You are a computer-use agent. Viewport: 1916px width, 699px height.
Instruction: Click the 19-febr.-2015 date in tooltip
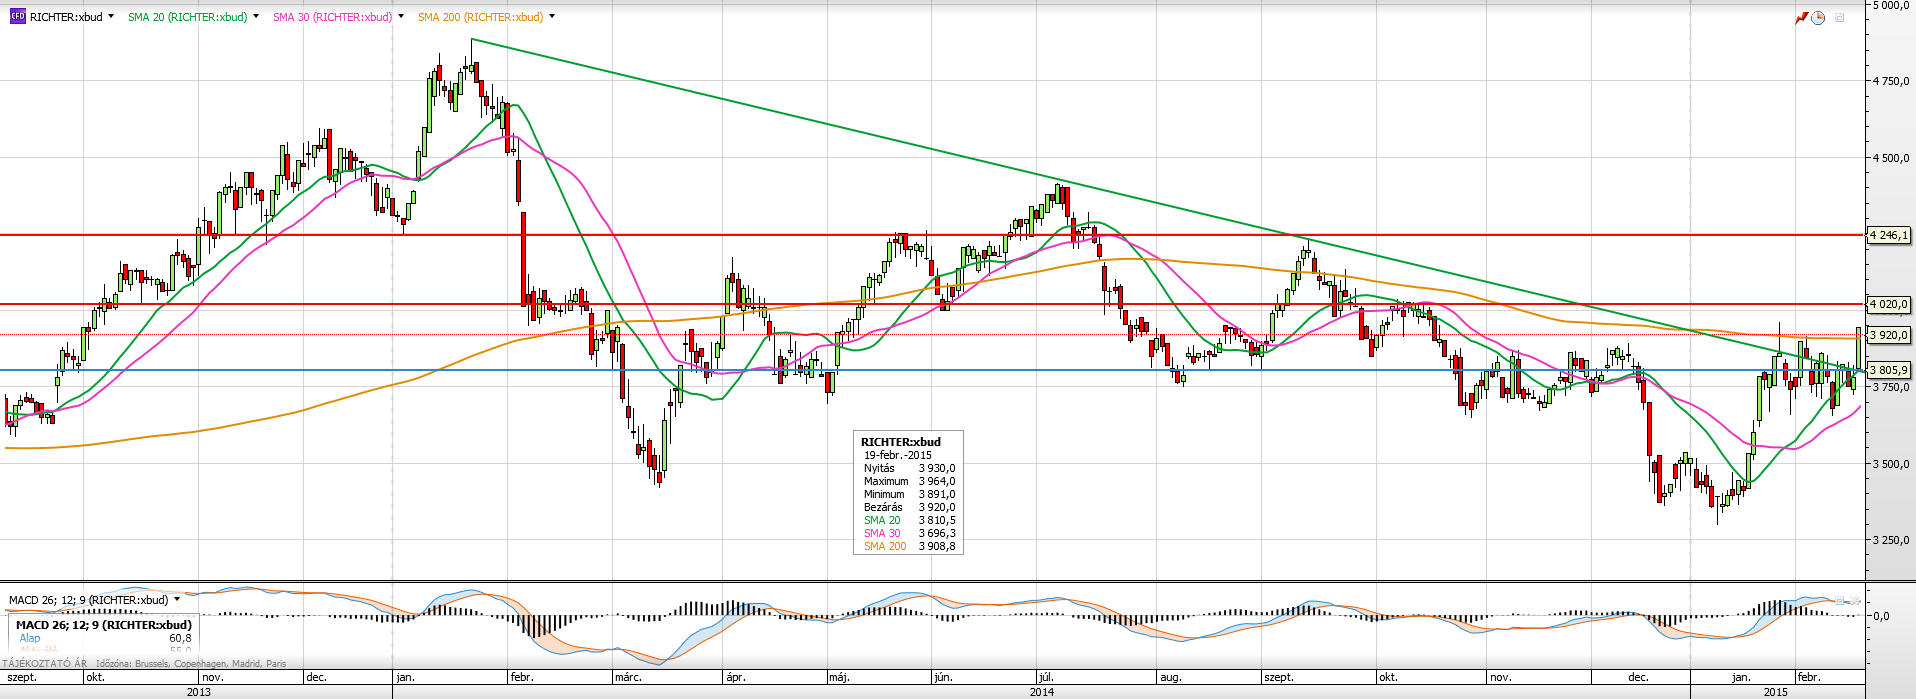click(898, 455)
